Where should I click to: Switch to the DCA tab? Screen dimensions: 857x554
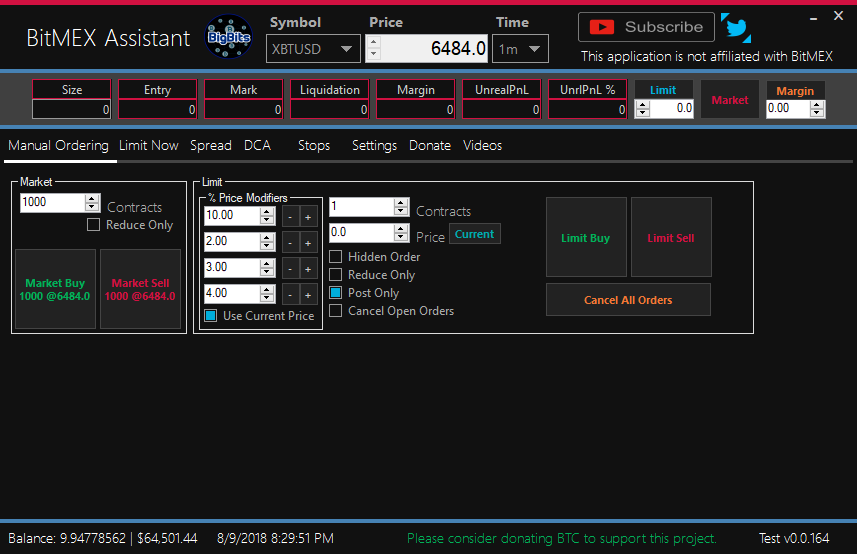pyautogui.click(x=257, y=145)
